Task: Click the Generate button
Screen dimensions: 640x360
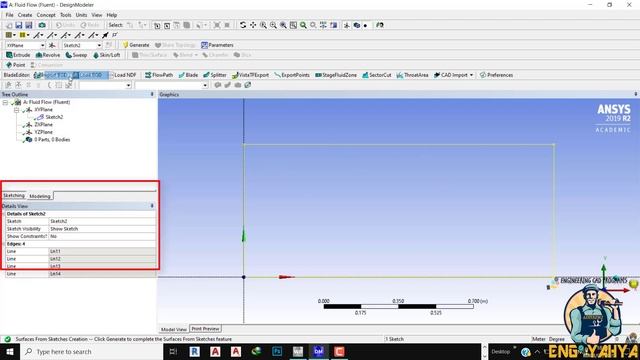Action: click(136, 45)
